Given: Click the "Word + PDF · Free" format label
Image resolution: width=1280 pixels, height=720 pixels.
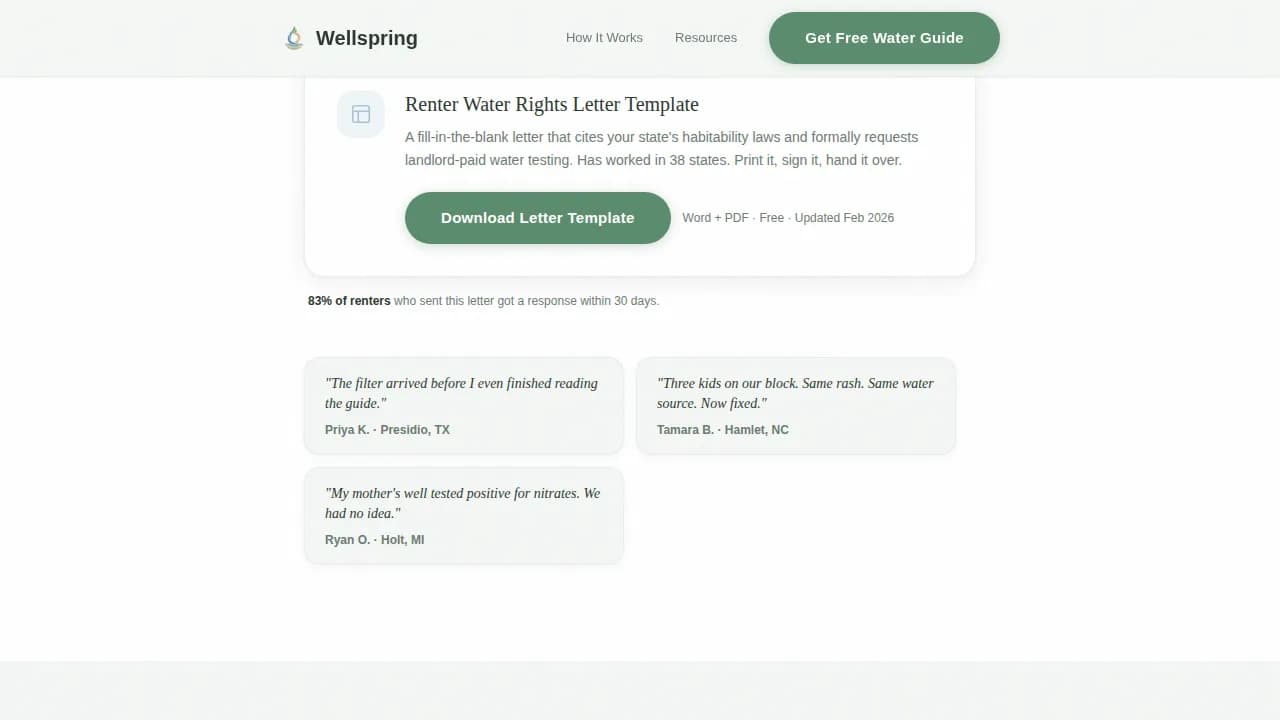Looking at the screenshot, I should tap(731, 217).
